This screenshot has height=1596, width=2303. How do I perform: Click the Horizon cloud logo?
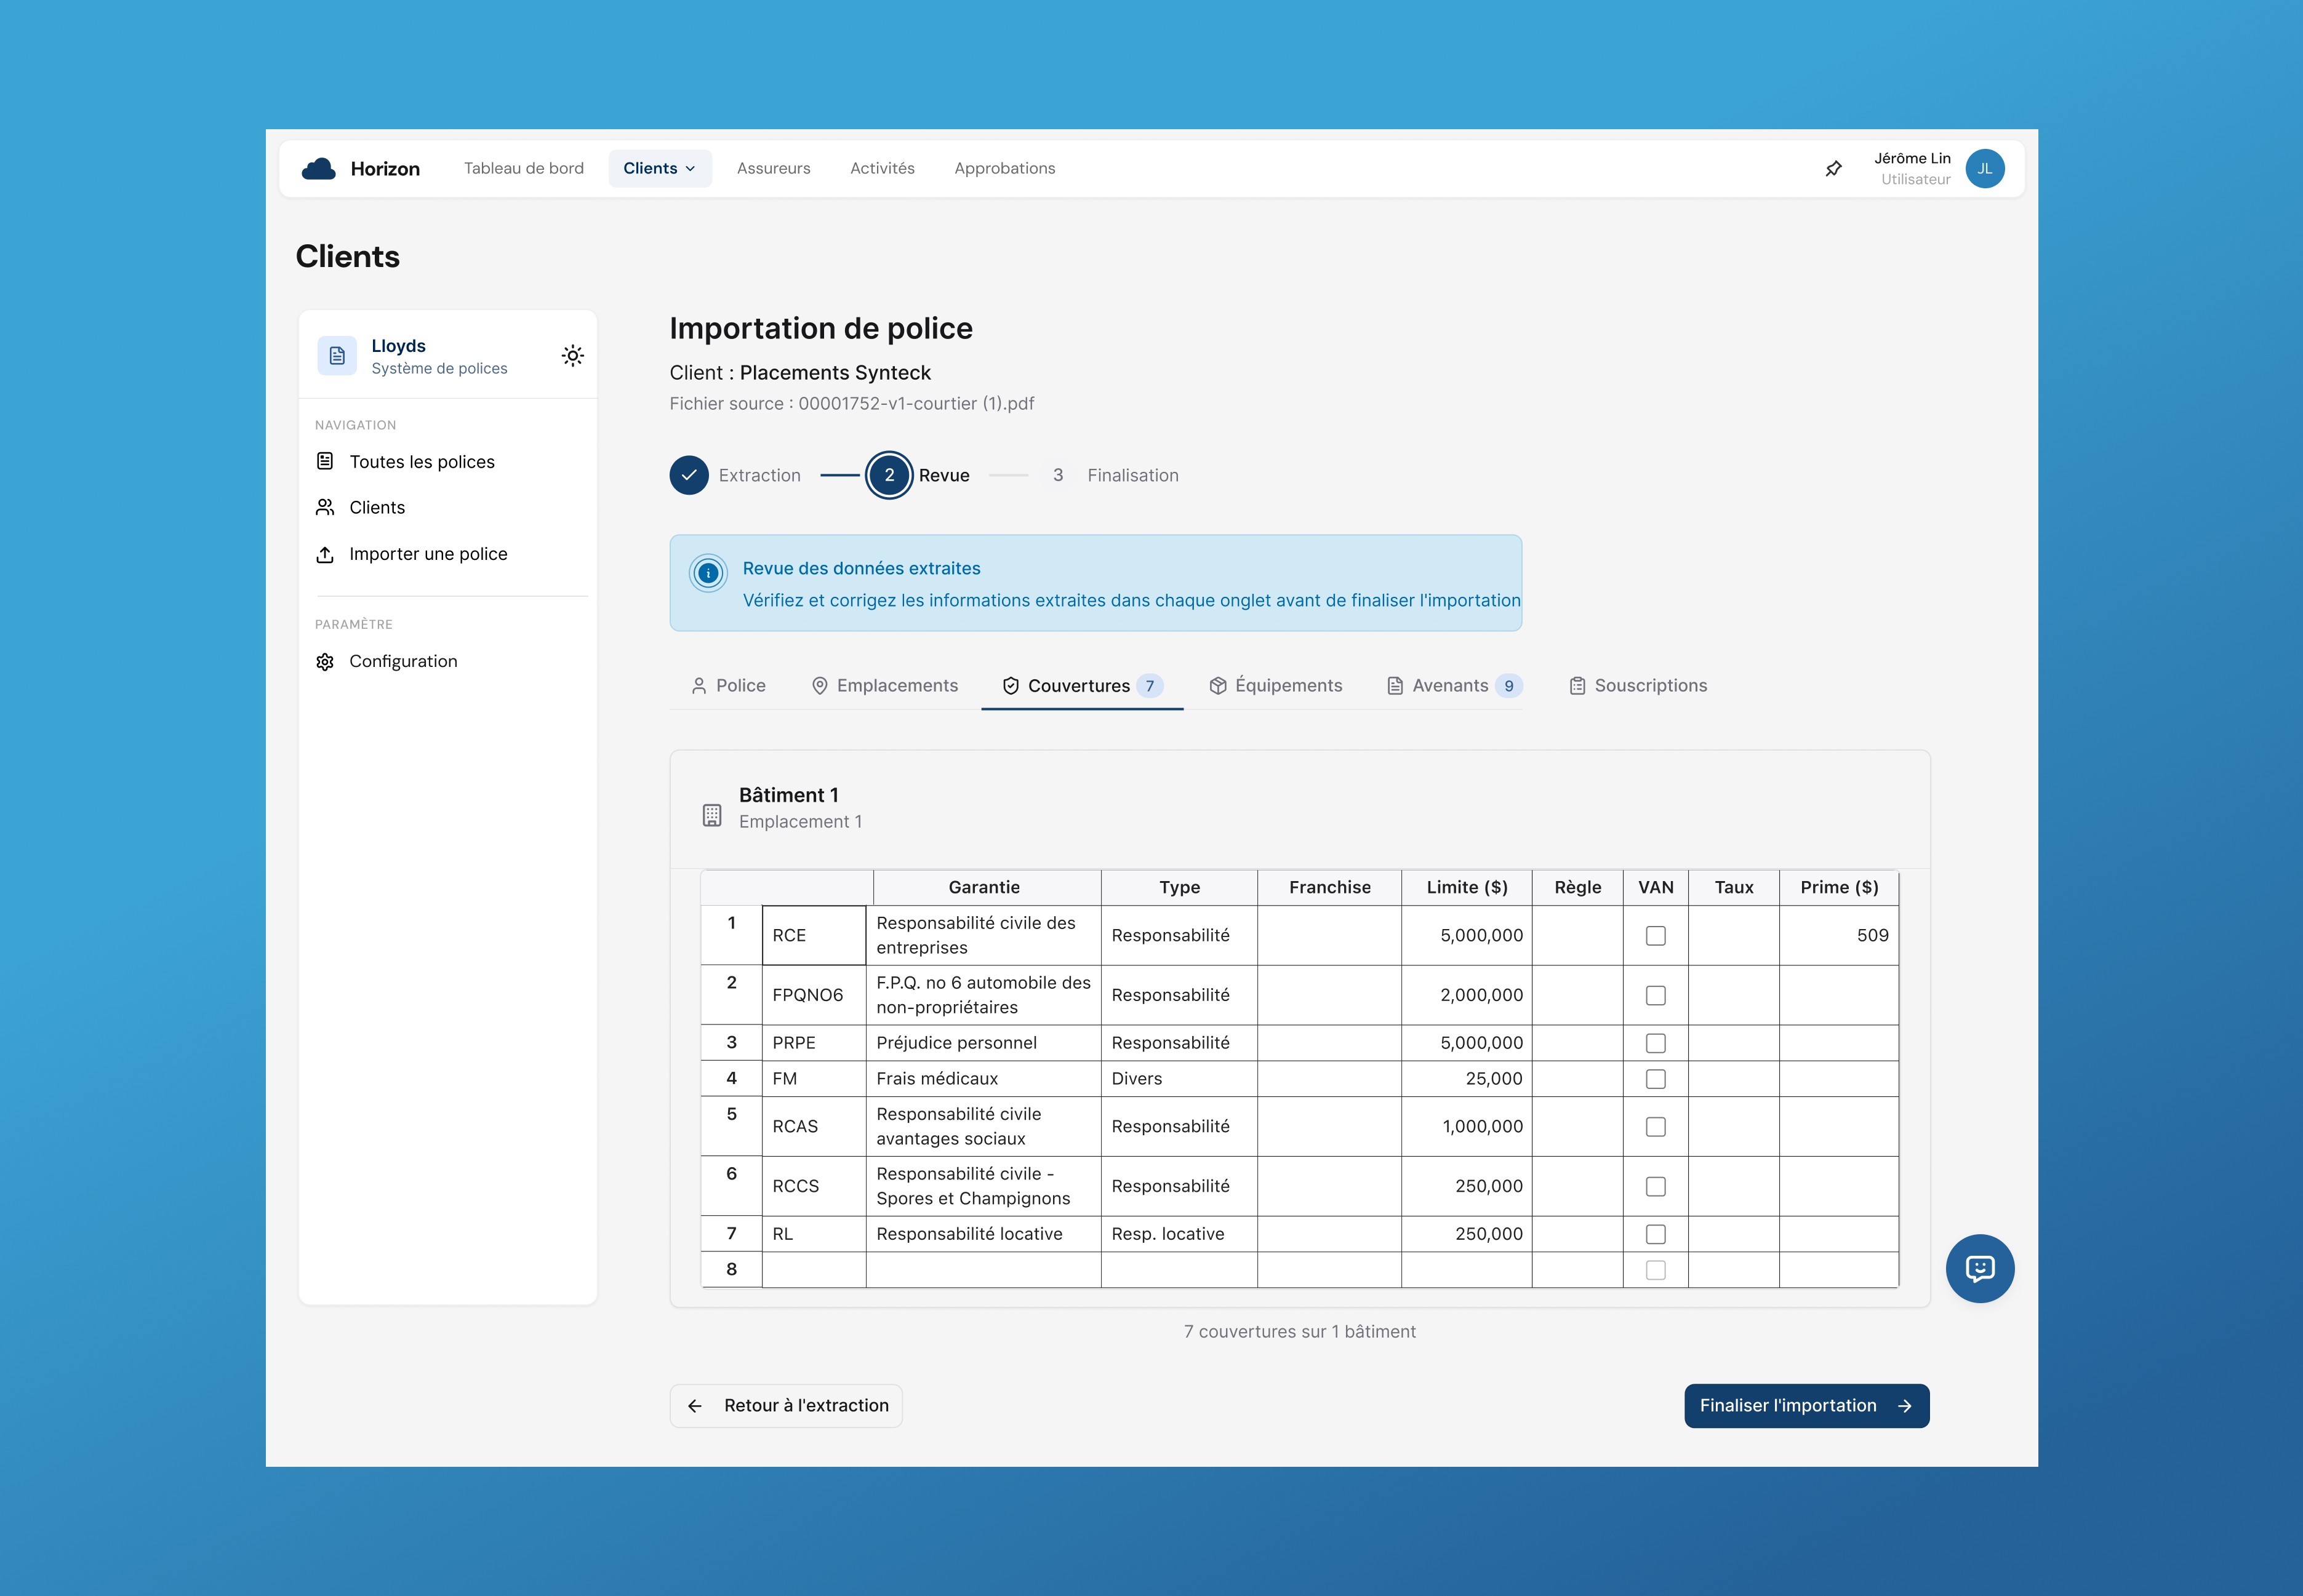click(319, 169)
